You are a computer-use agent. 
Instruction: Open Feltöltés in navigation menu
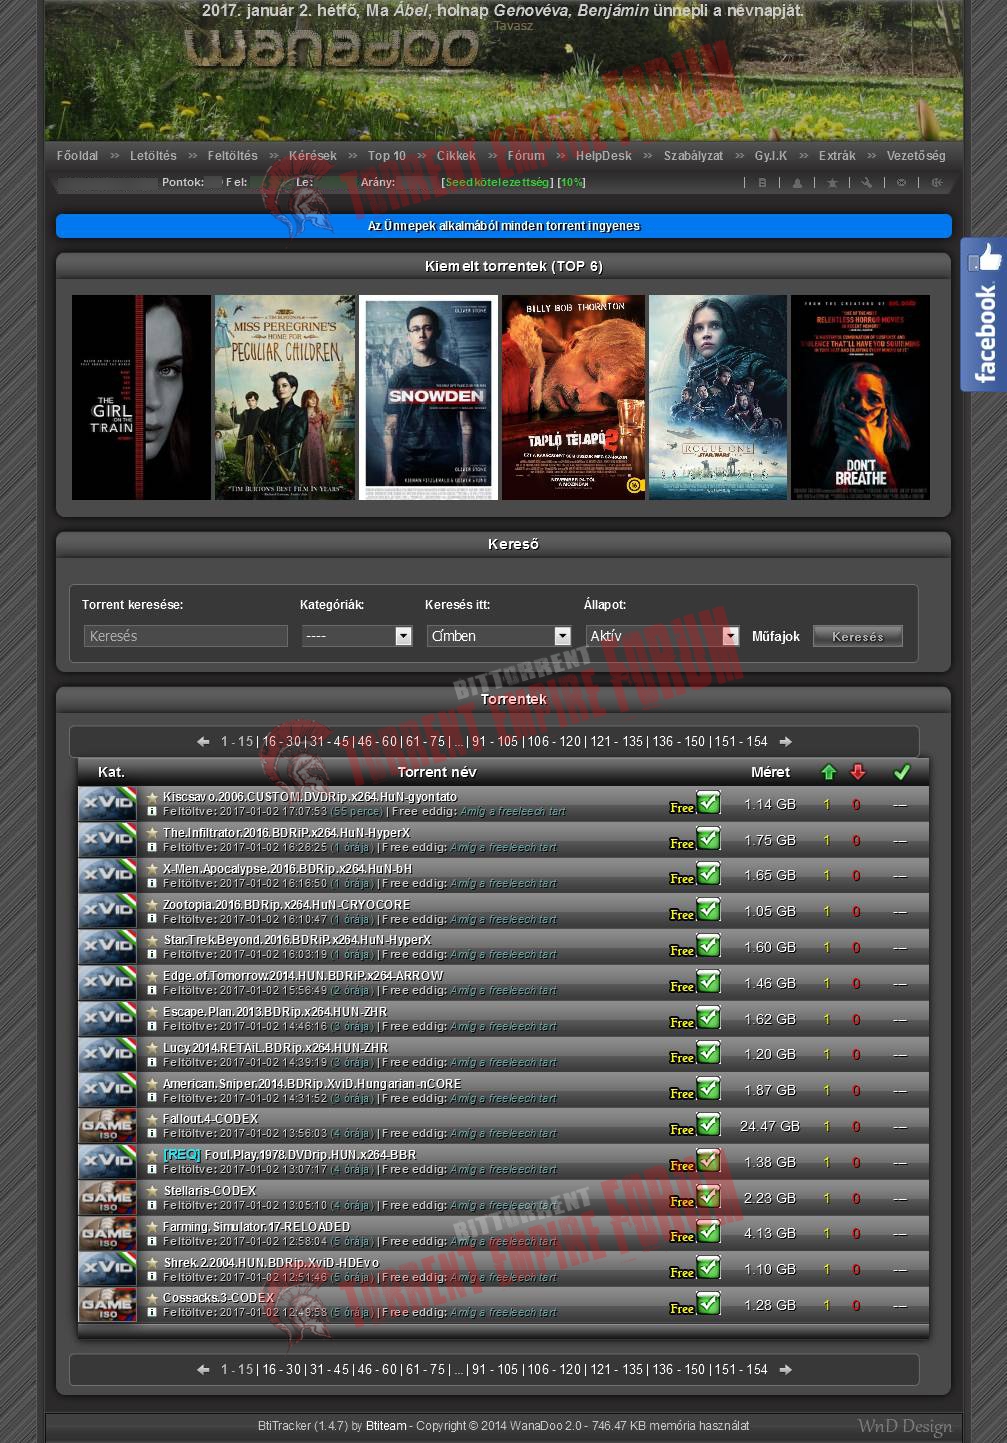(233, 156)
